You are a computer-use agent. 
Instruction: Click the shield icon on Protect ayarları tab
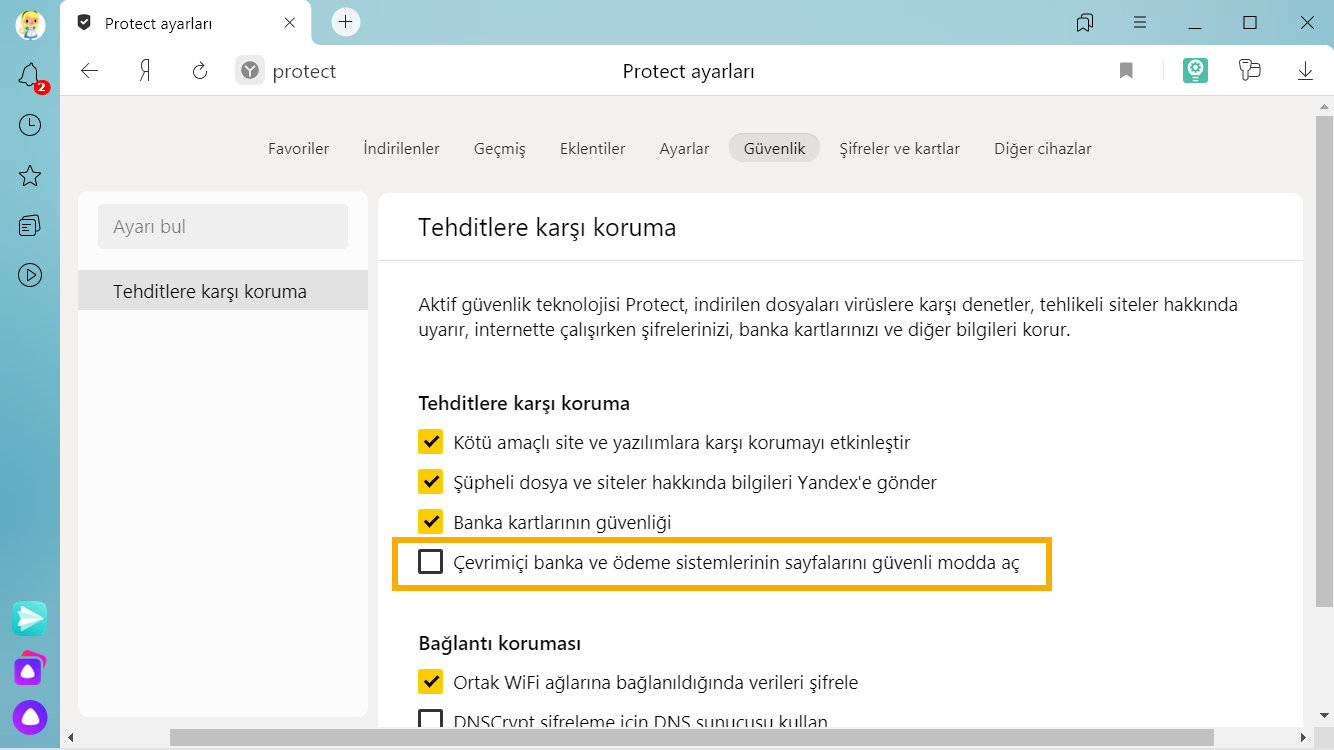pyautogui.click(x=84, y=23)
